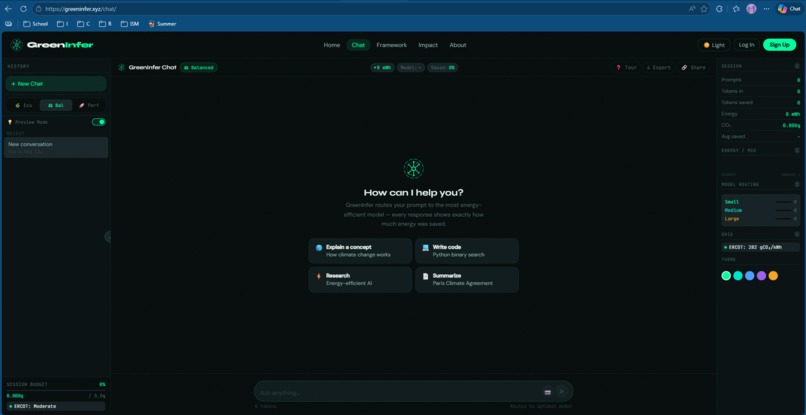
Task: Open the Framework page
Action: click(x=391, y=45)
